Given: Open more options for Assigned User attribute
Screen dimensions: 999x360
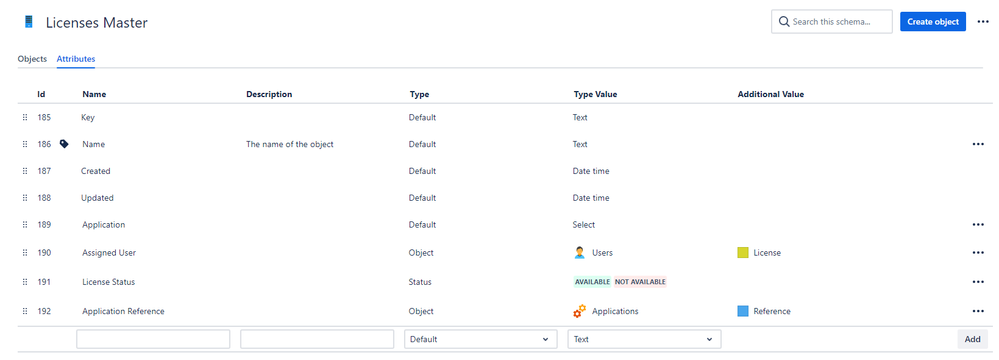Looking at the screenshot, I should coord(979,252).
